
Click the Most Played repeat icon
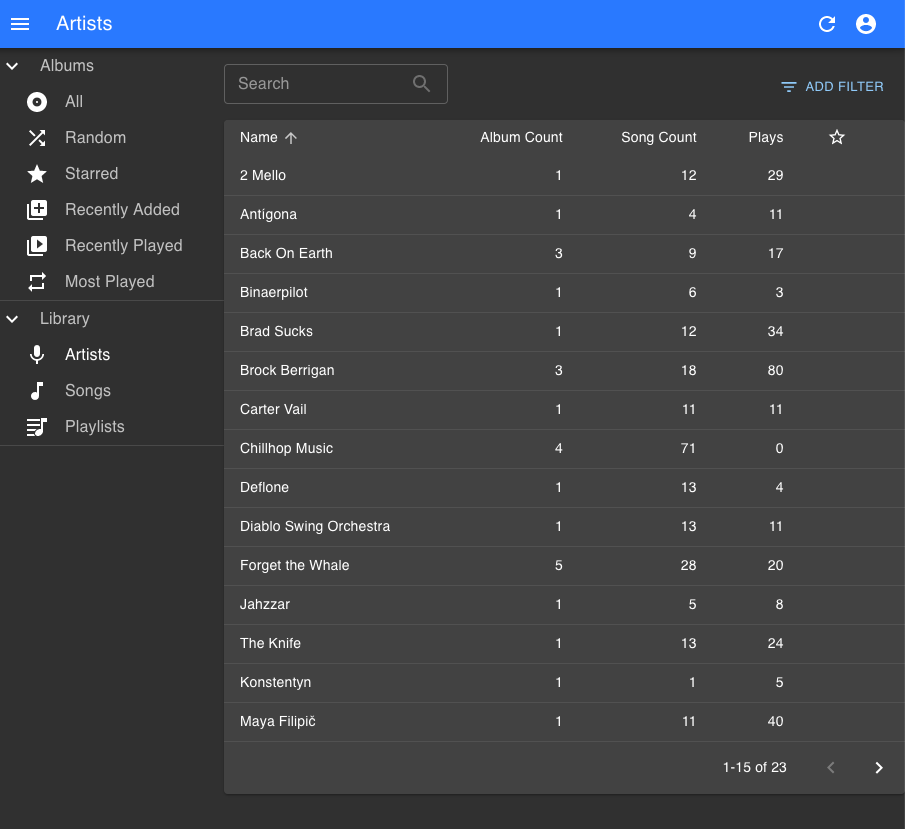tap(37, 282)
